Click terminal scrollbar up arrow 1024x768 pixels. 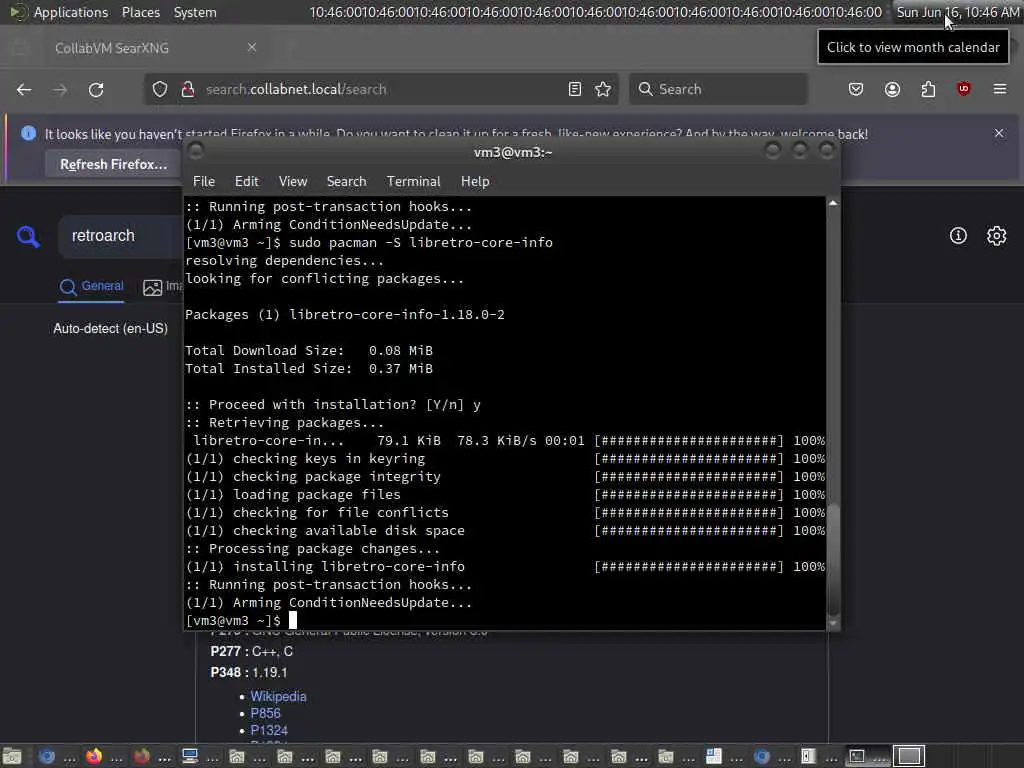point(833,203)
